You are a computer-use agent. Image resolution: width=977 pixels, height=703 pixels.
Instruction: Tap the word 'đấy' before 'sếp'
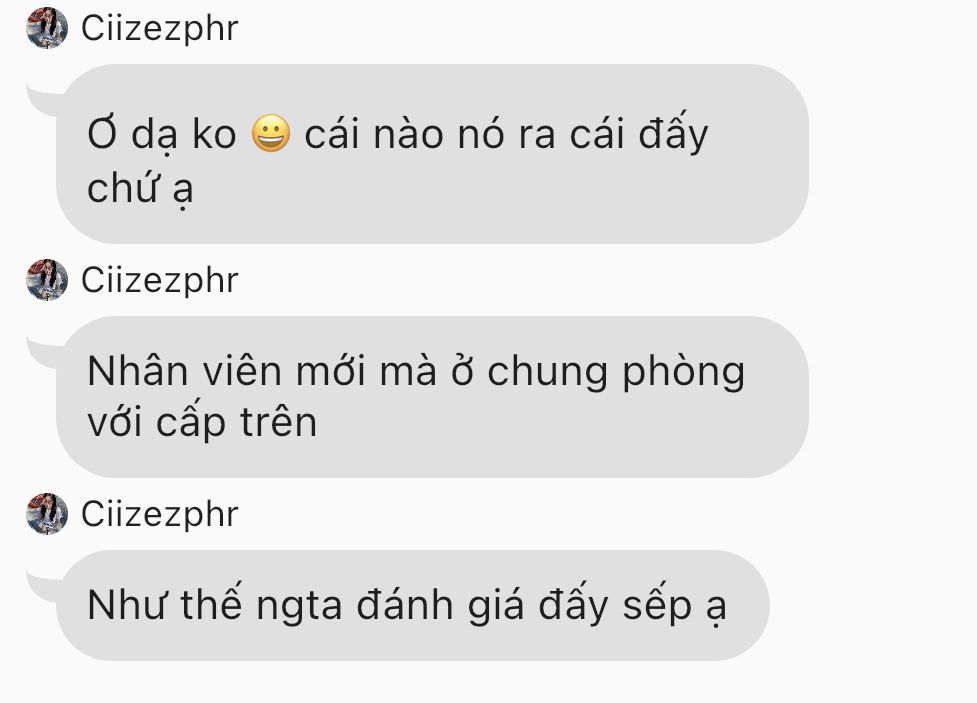pos(573,605)
